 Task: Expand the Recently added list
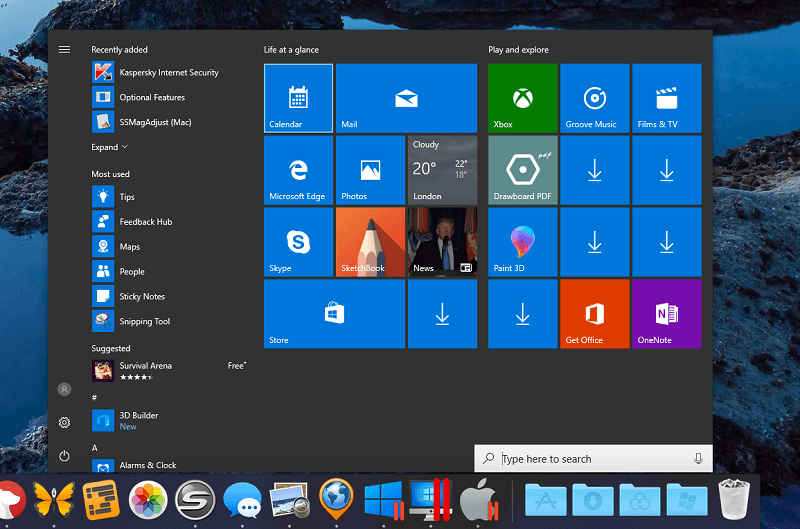coord(109,147)
